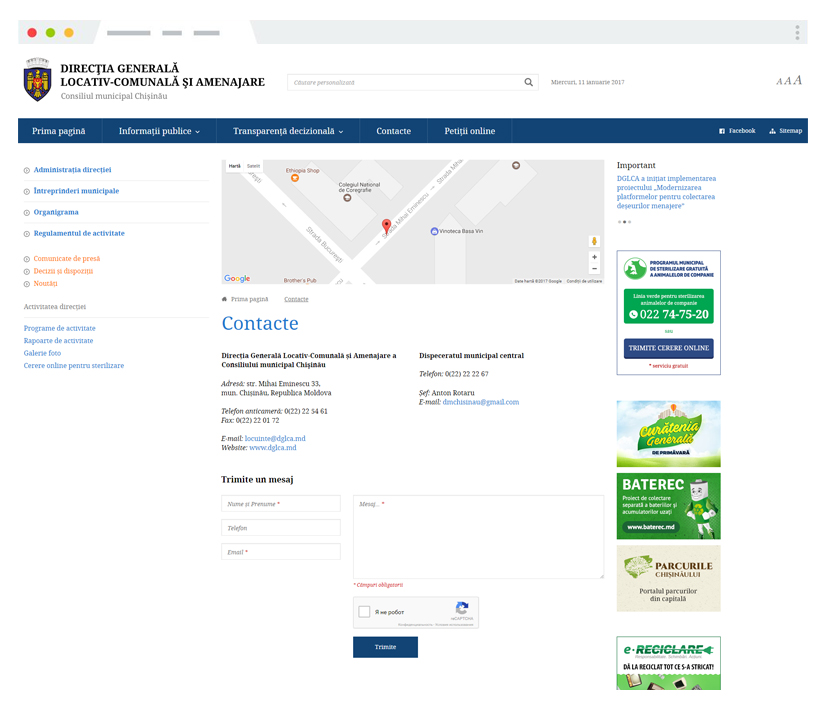826x721 pixels.
Task: Click the reCAPTCHA logo
Action: pyautogui.click(x=462, y=608)
